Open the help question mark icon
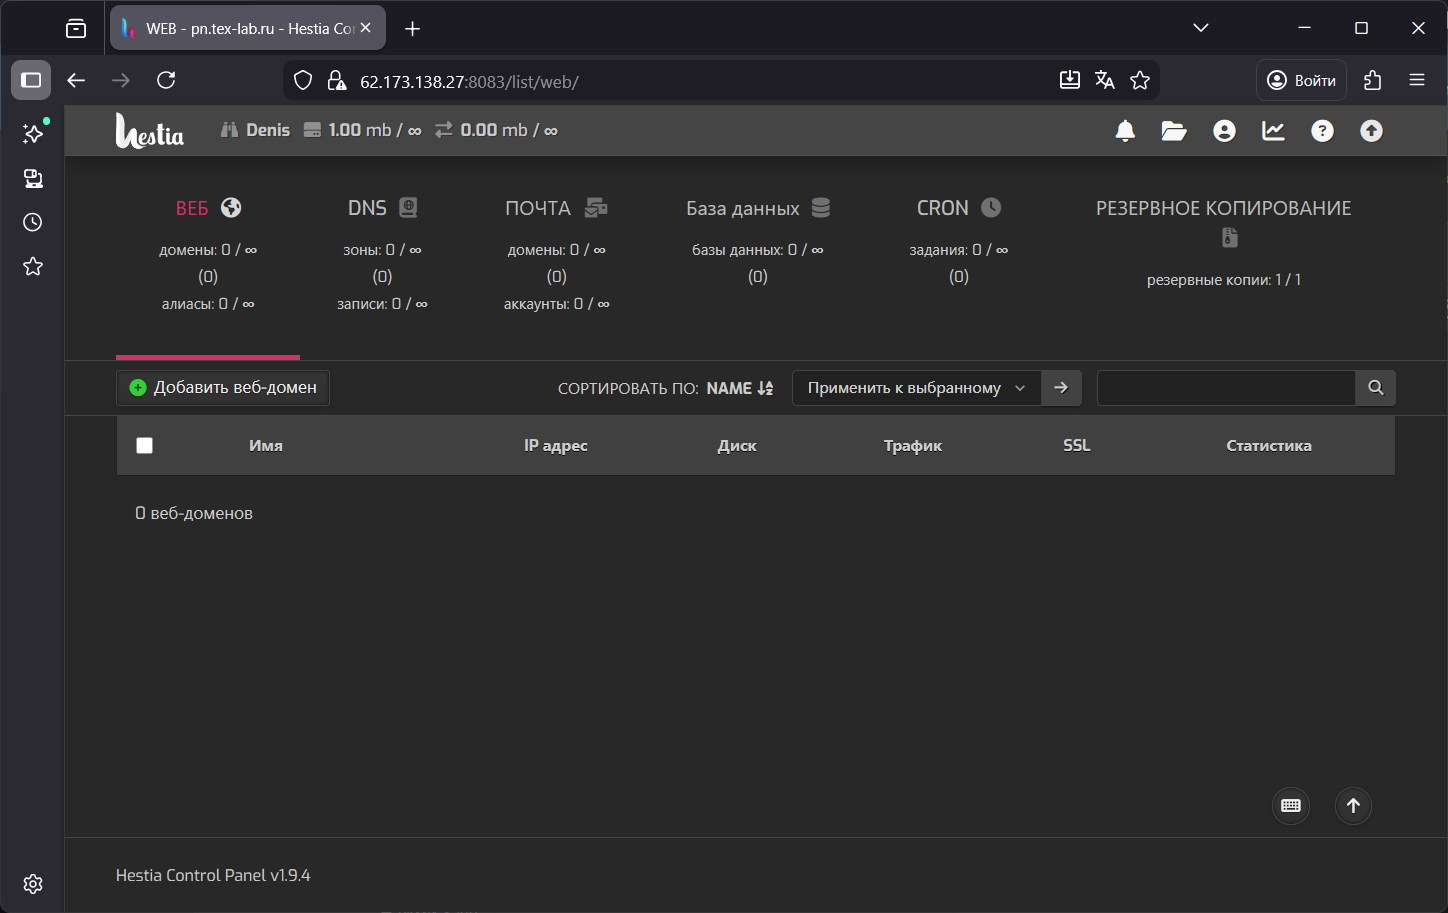 (1322, 131)
